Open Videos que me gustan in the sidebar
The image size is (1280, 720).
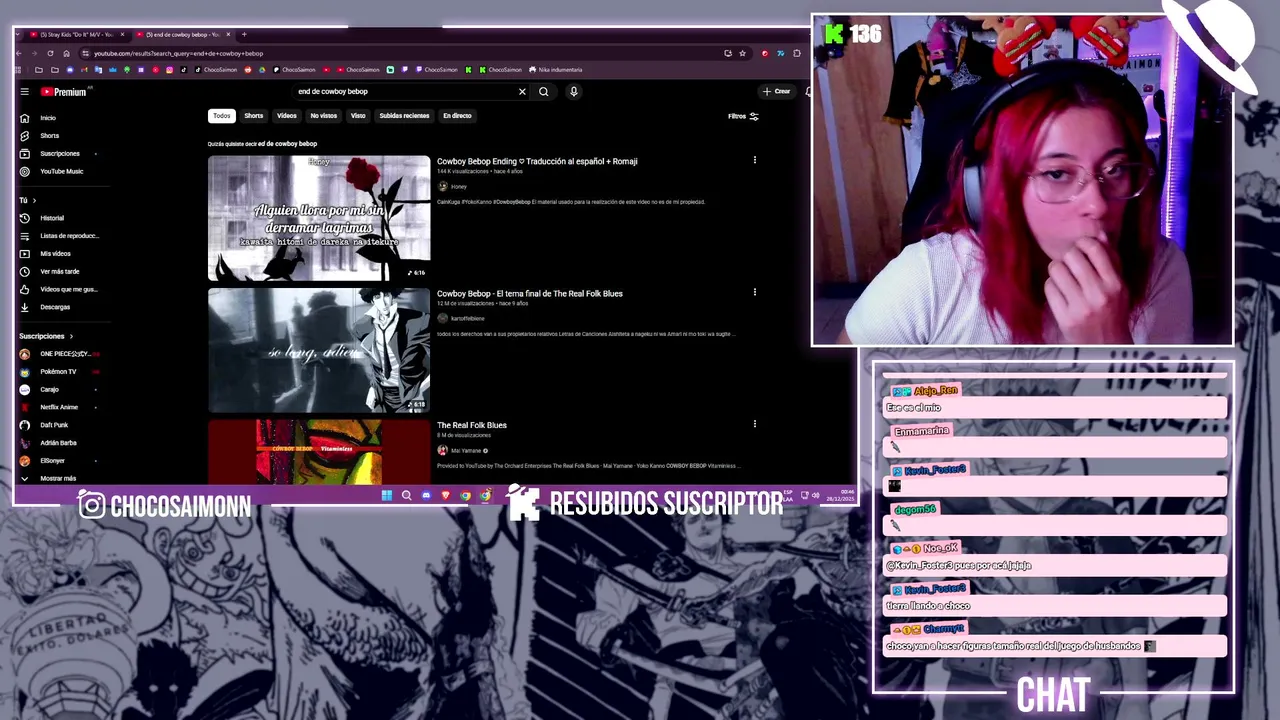tap(58, 289)
